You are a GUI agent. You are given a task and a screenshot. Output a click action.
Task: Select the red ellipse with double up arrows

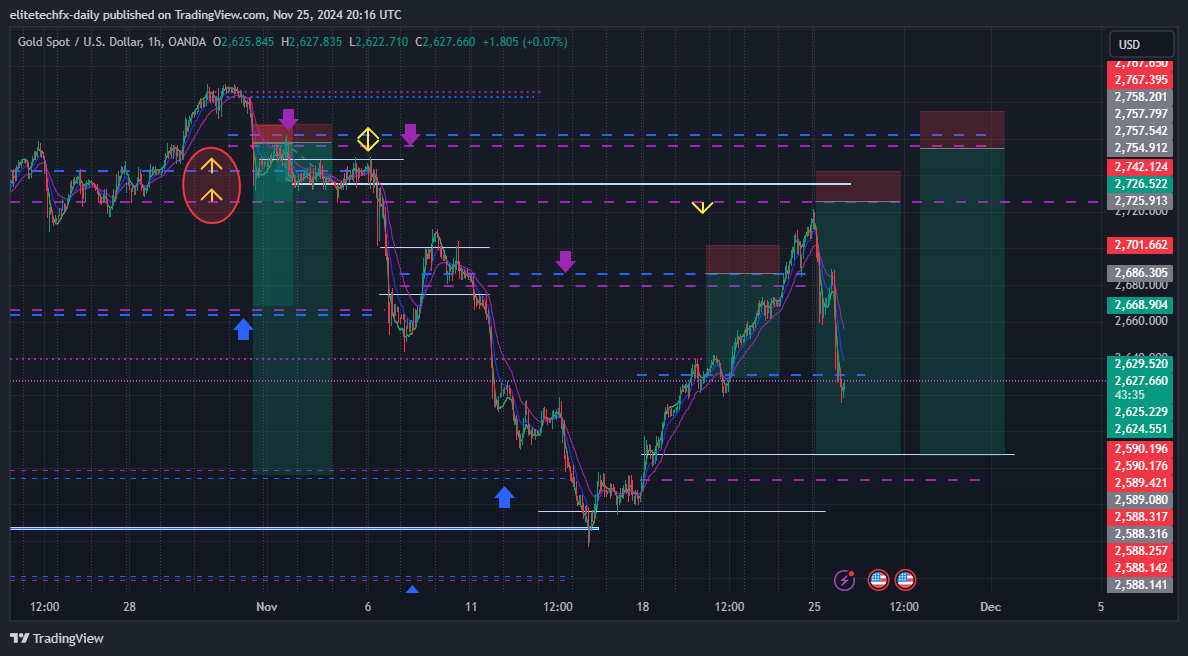211,185
